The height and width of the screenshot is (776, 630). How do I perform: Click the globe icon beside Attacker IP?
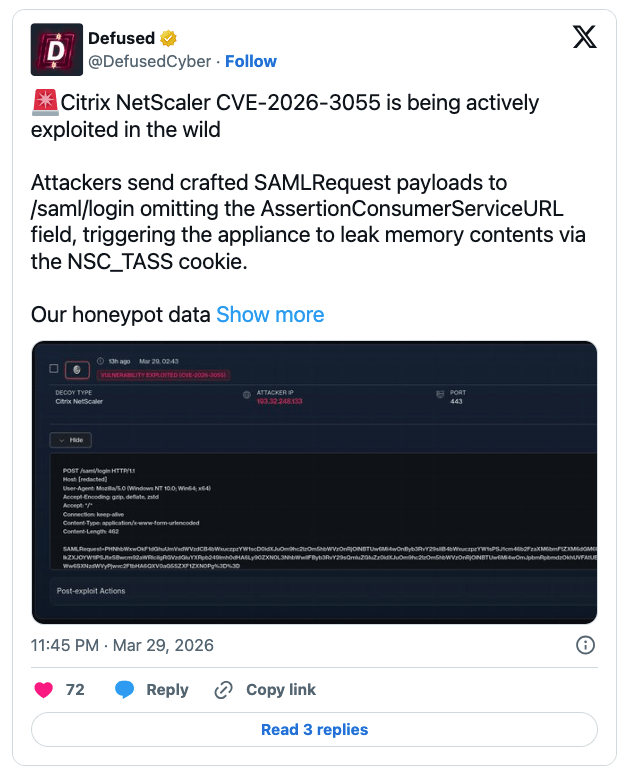[x=247, y=395]
